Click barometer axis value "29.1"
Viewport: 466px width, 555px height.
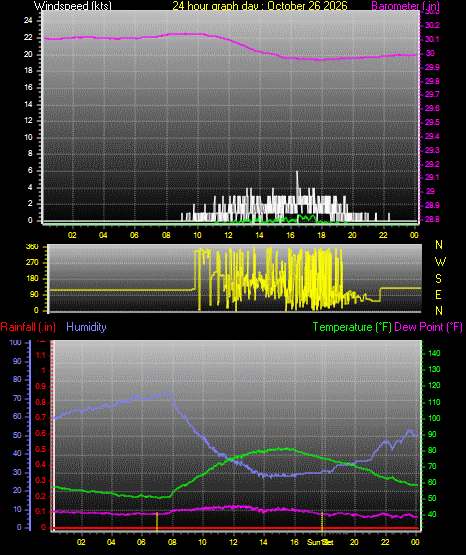[x=432, y=177]
